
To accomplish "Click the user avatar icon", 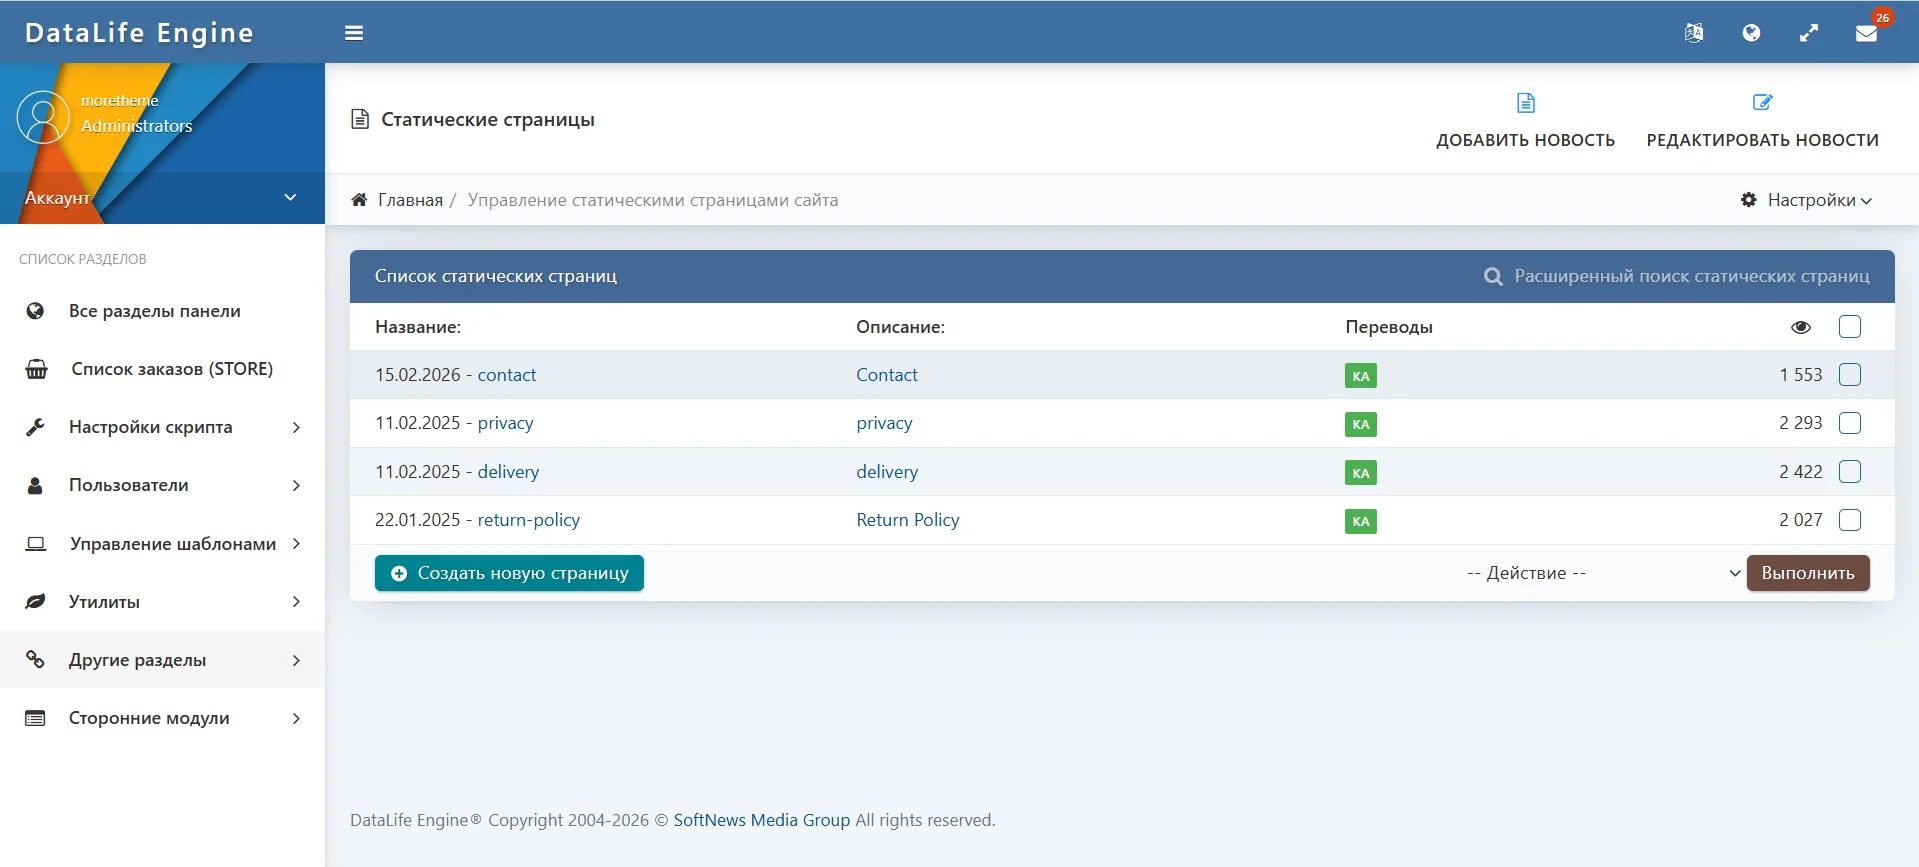I will pos(43,117).
